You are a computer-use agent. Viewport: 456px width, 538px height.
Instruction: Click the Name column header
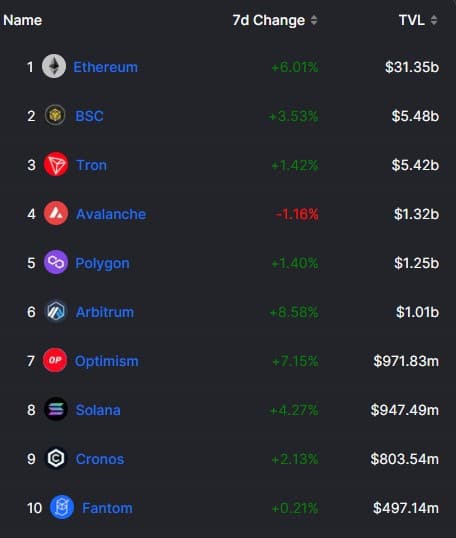point(23,20)
